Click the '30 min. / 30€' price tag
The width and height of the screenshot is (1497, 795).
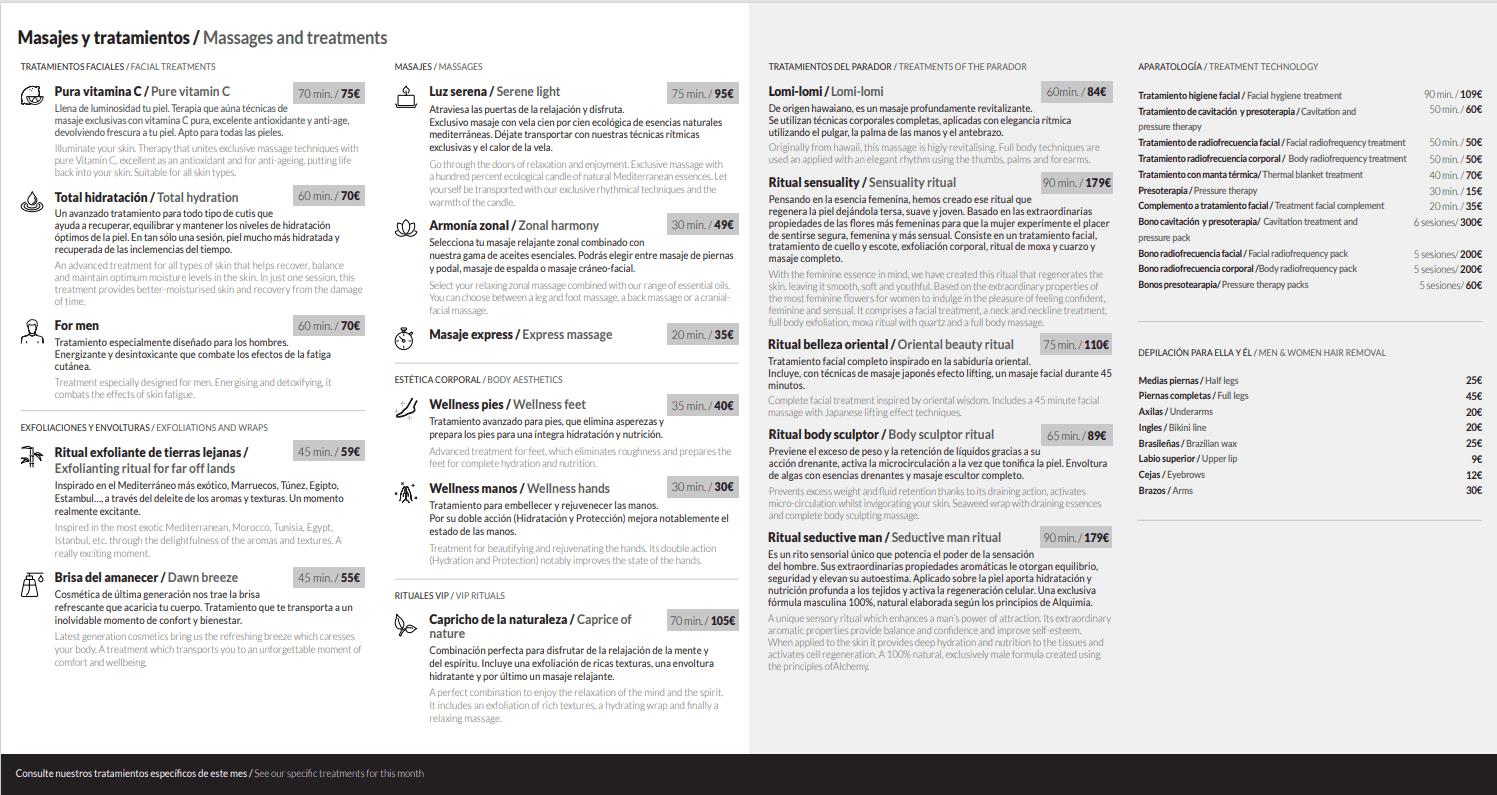703,487
